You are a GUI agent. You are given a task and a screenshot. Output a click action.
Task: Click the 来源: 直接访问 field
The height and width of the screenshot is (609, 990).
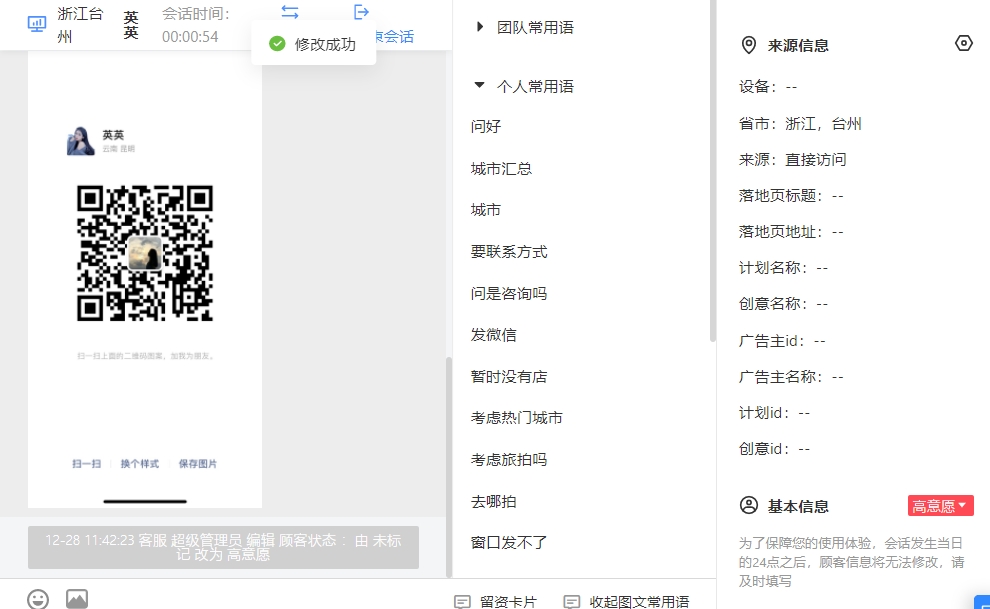792,160
